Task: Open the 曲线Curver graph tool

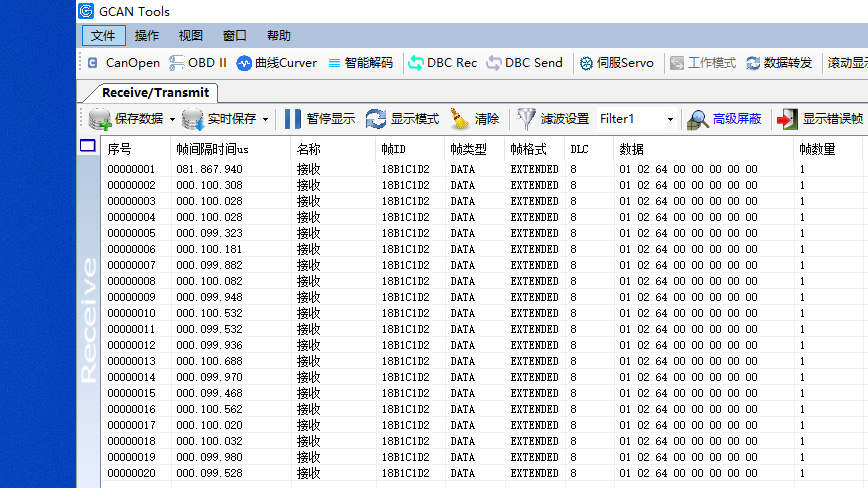Action: tap(277, 63)
